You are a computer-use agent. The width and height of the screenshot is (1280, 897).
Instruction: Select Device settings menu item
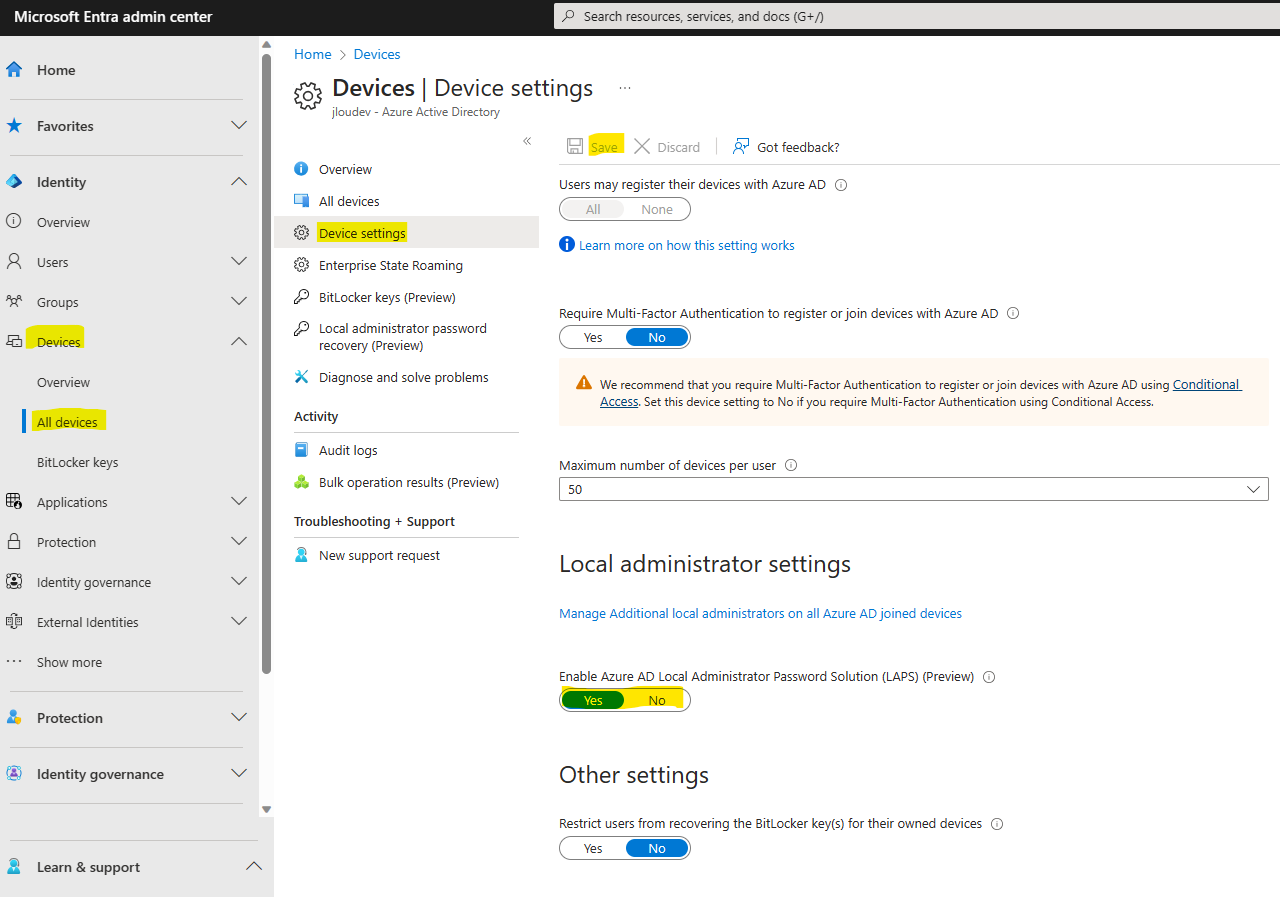(406, 233)
